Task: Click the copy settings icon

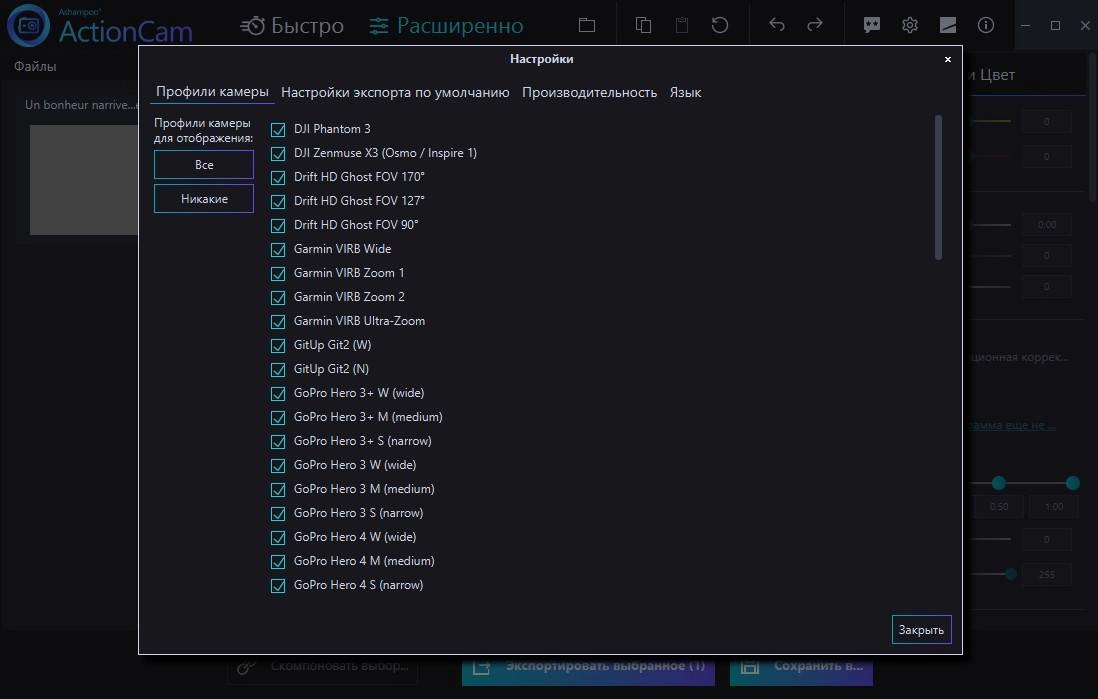Action: point(643,25)
